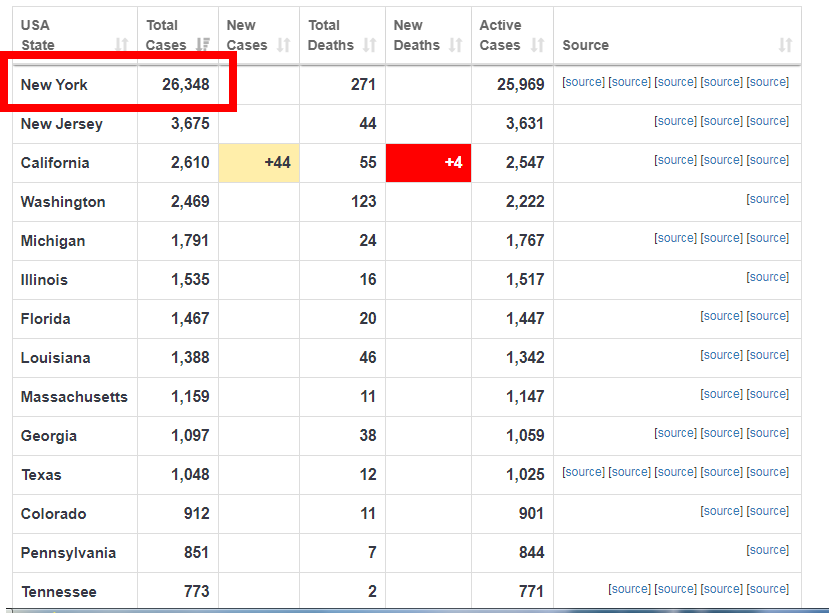Open Washington source link
829x613 pixels.
[x=768, y=199]
